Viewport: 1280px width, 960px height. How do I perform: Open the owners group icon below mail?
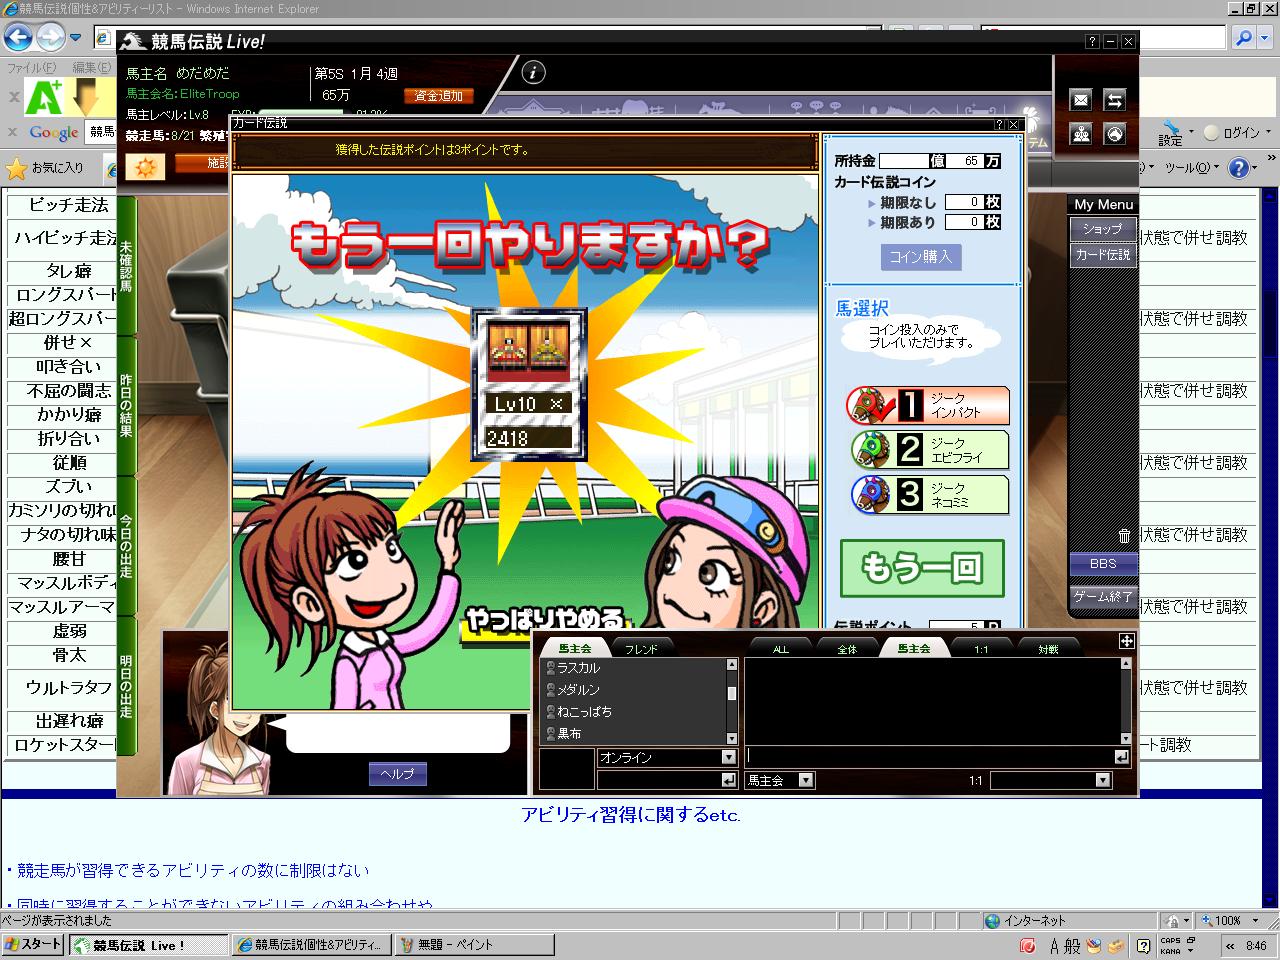[1081, 134]
